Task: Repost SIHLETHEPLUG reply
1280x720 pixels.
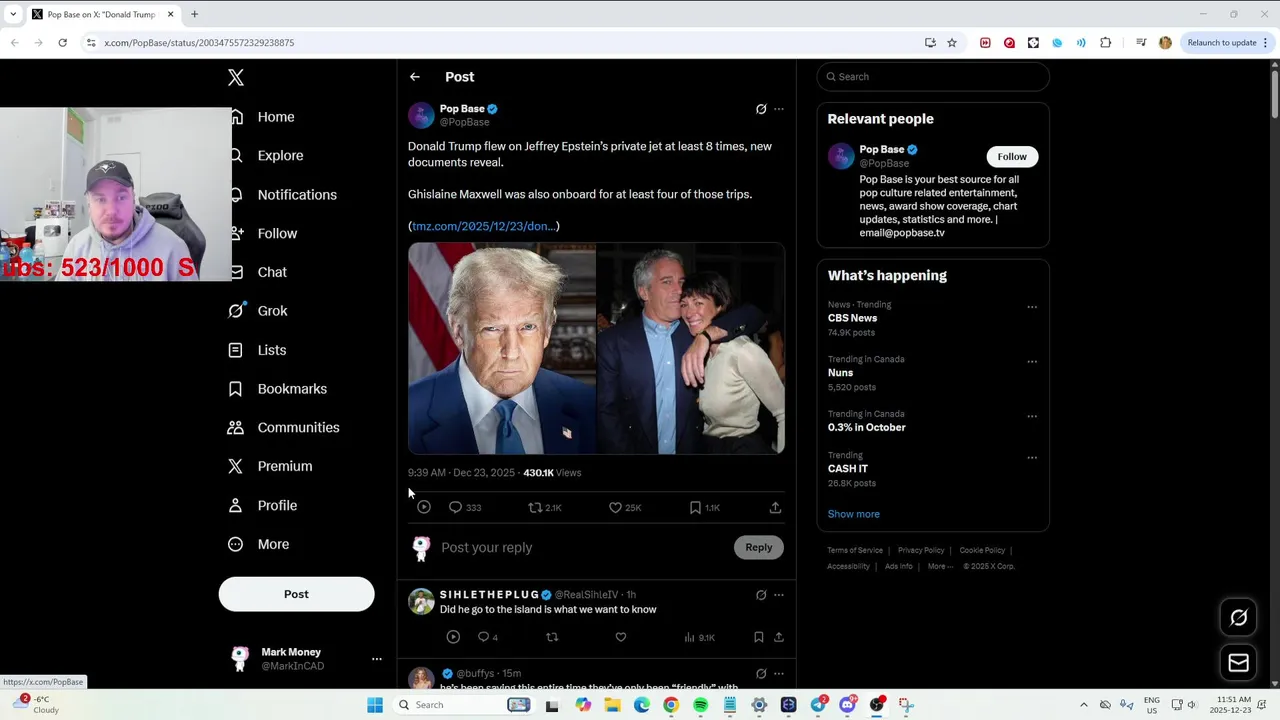Action: 552,637
